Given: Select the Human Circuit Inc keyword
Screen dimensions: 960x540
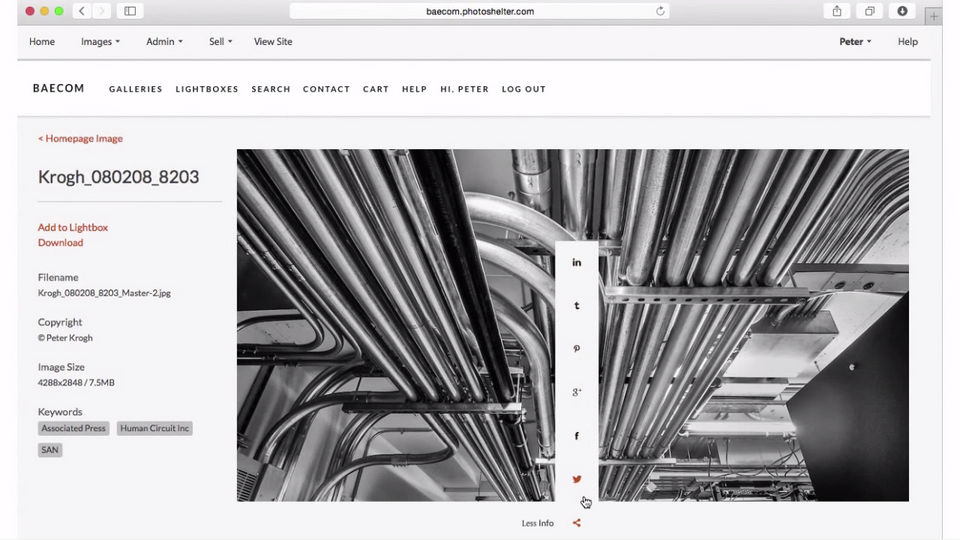Looking at the screenshot, I should click(x=154, y=428).
